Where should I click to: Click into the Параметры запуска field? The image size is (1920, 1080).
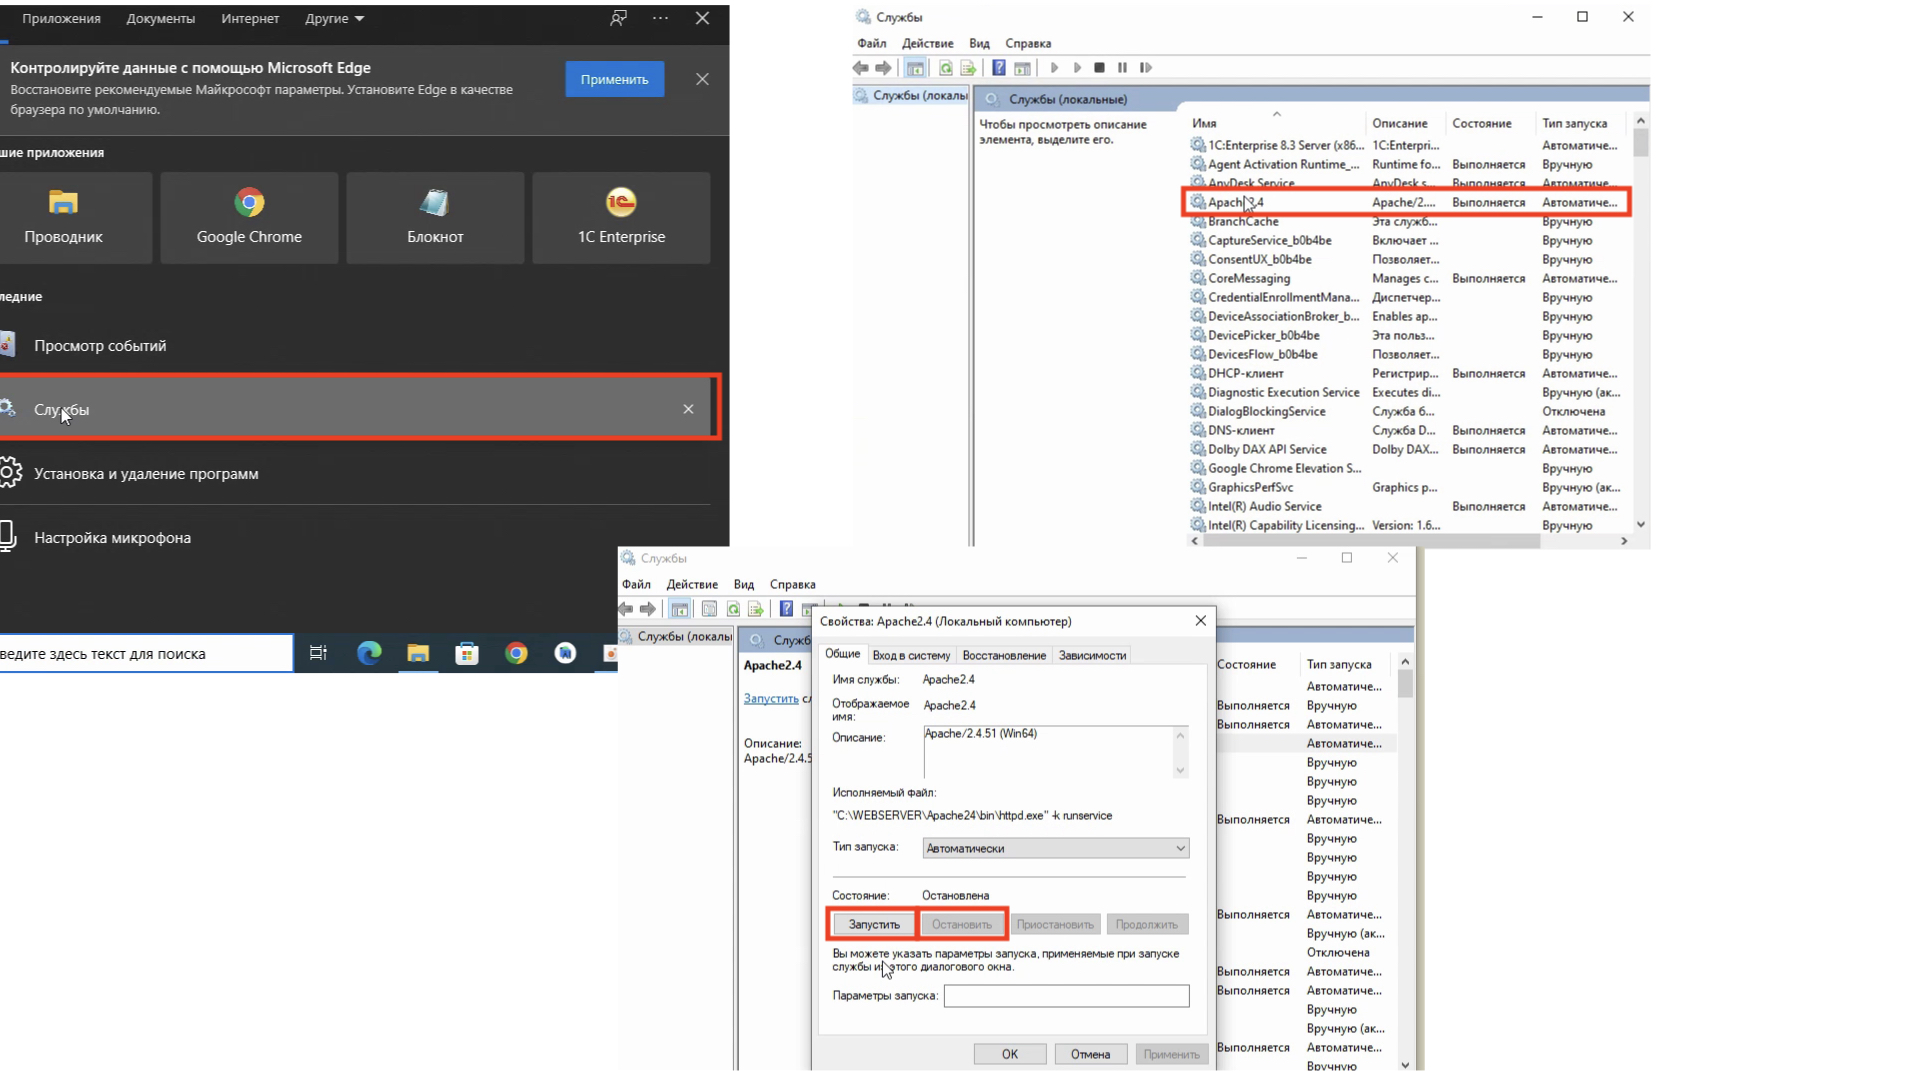1066,996
